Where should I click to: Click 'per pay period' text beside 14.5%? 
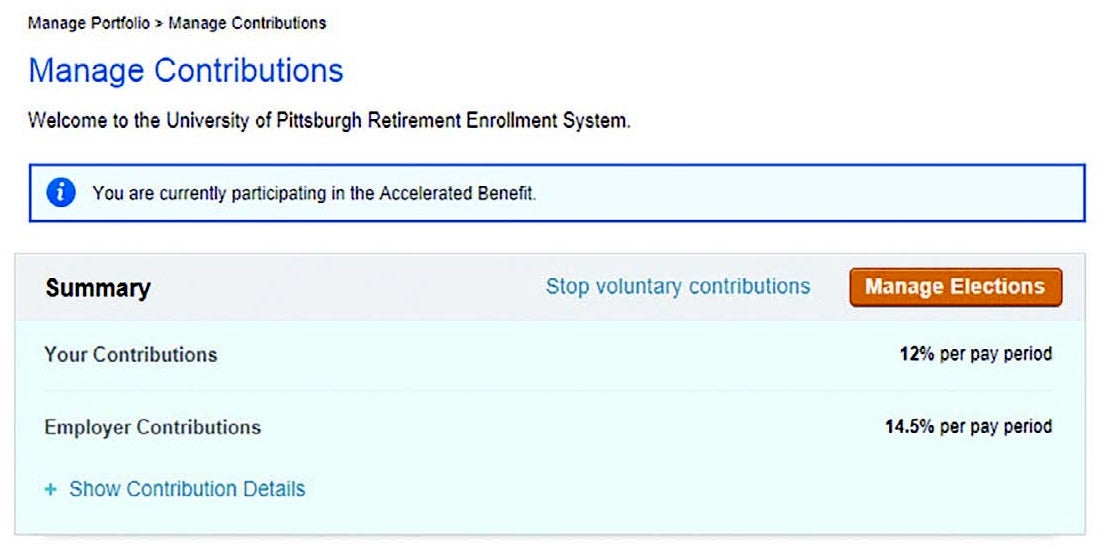(x=996, y=427)
